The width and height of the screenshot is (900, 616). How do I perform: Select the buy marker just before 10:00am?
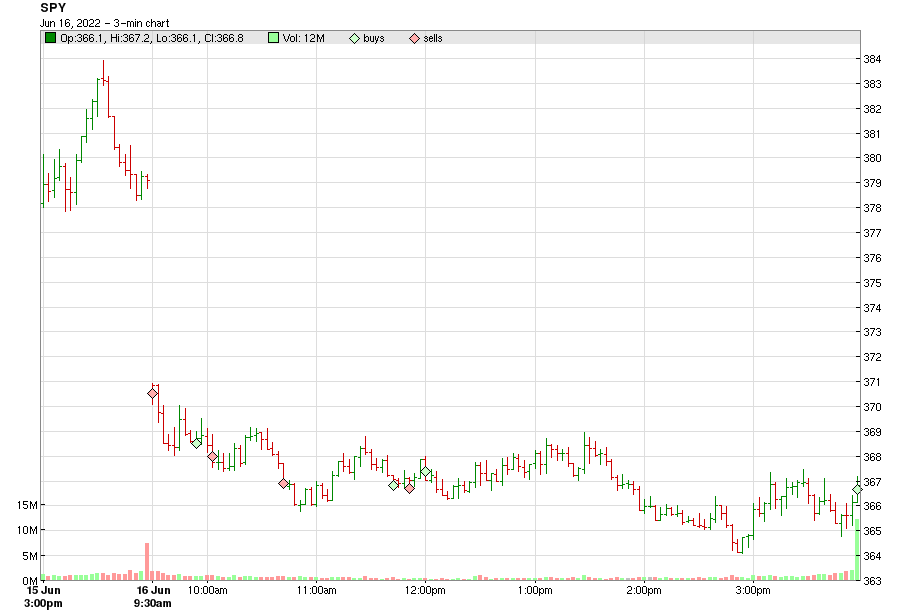pyautogui.click(x=196, y=443)
